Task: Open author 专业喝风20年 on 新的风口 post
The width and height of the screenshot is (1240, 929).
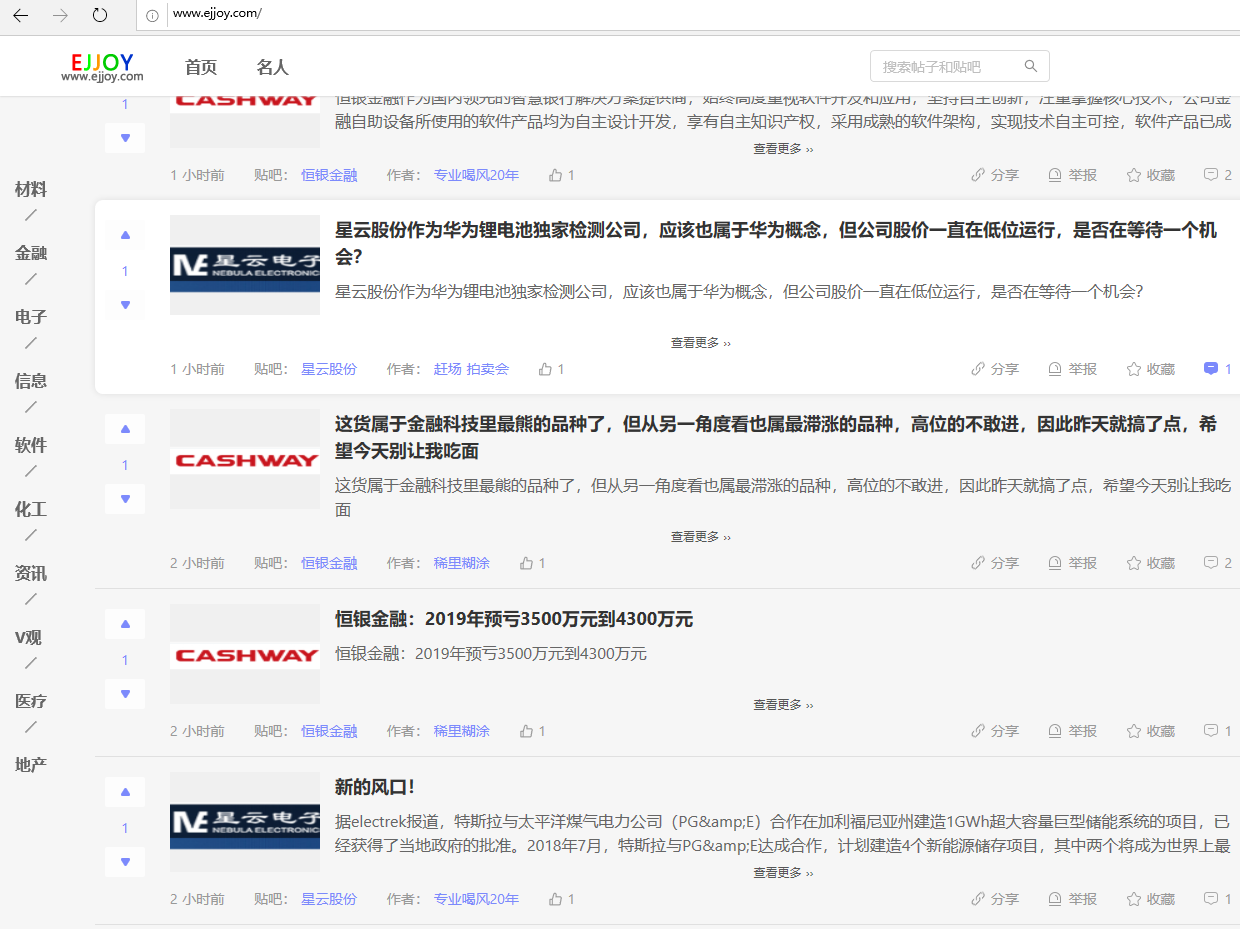Action: pos(476,899)
